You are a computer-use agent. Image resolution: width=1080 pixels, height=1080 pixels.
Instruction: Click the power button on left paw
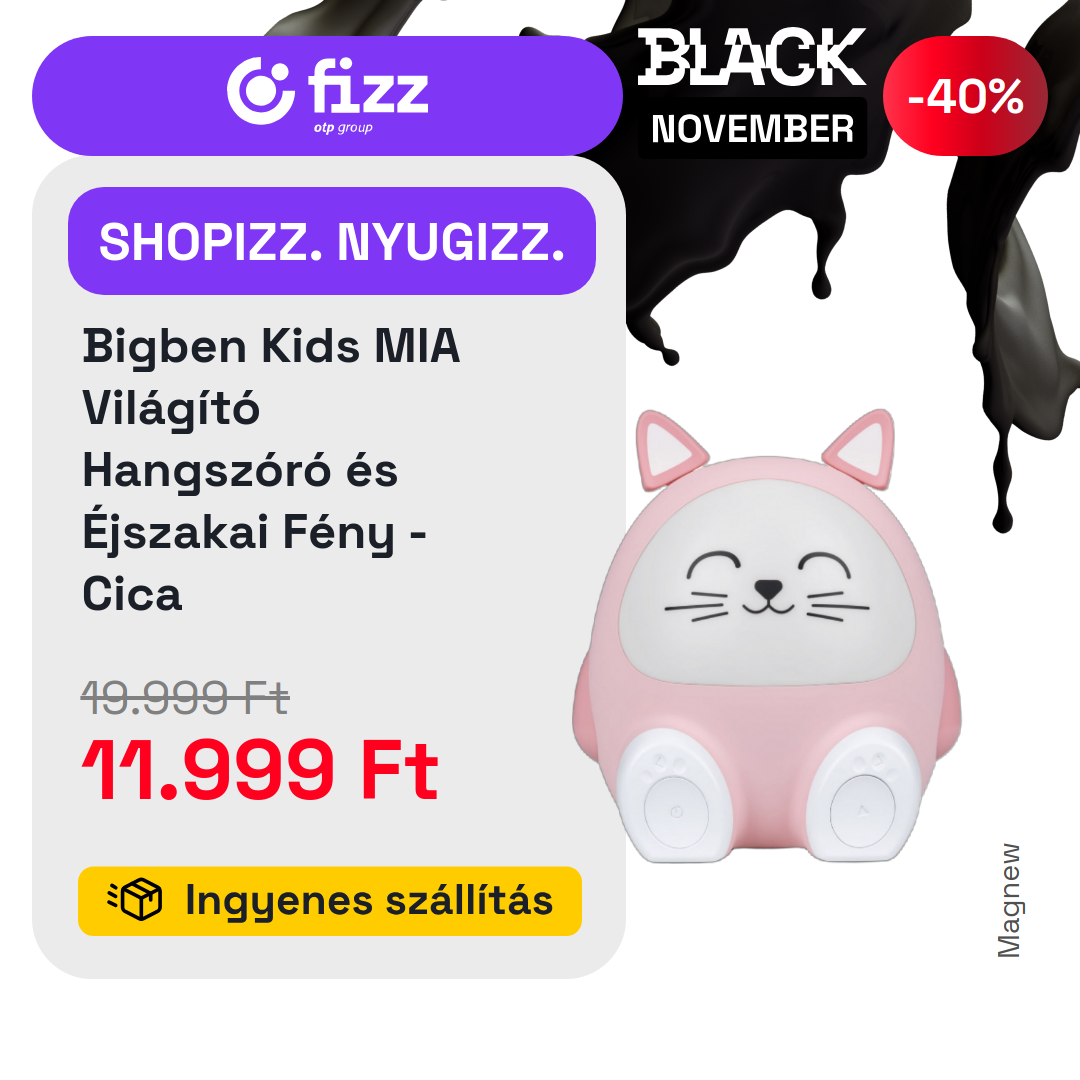click(676, 812)
